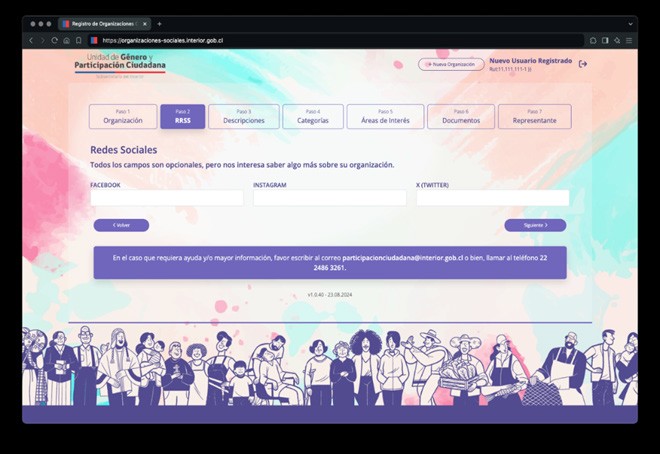Switch to the Paso 6 Documentos step
Image resolution: width=660 pixels, height=454 pixels.
click(461, 117)
